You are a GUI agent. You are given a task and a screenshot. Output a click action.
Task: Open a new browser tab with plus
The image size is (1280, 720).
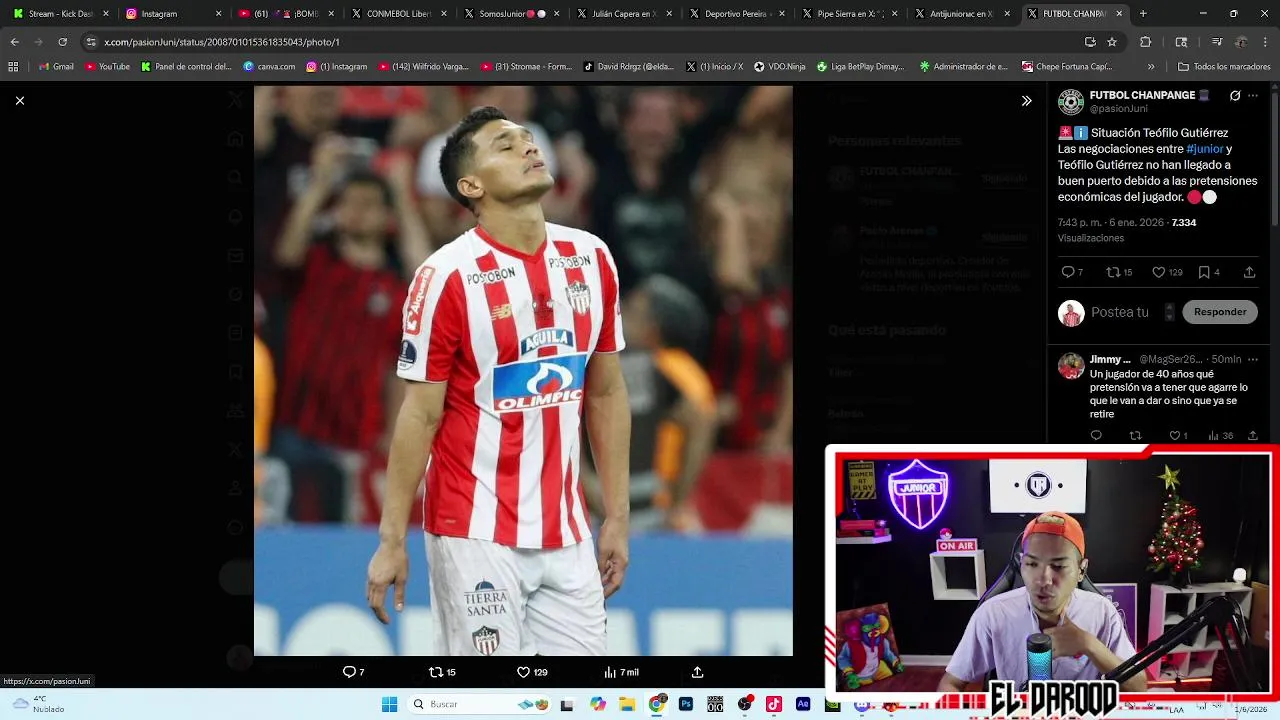click(x=1143, y=14)
